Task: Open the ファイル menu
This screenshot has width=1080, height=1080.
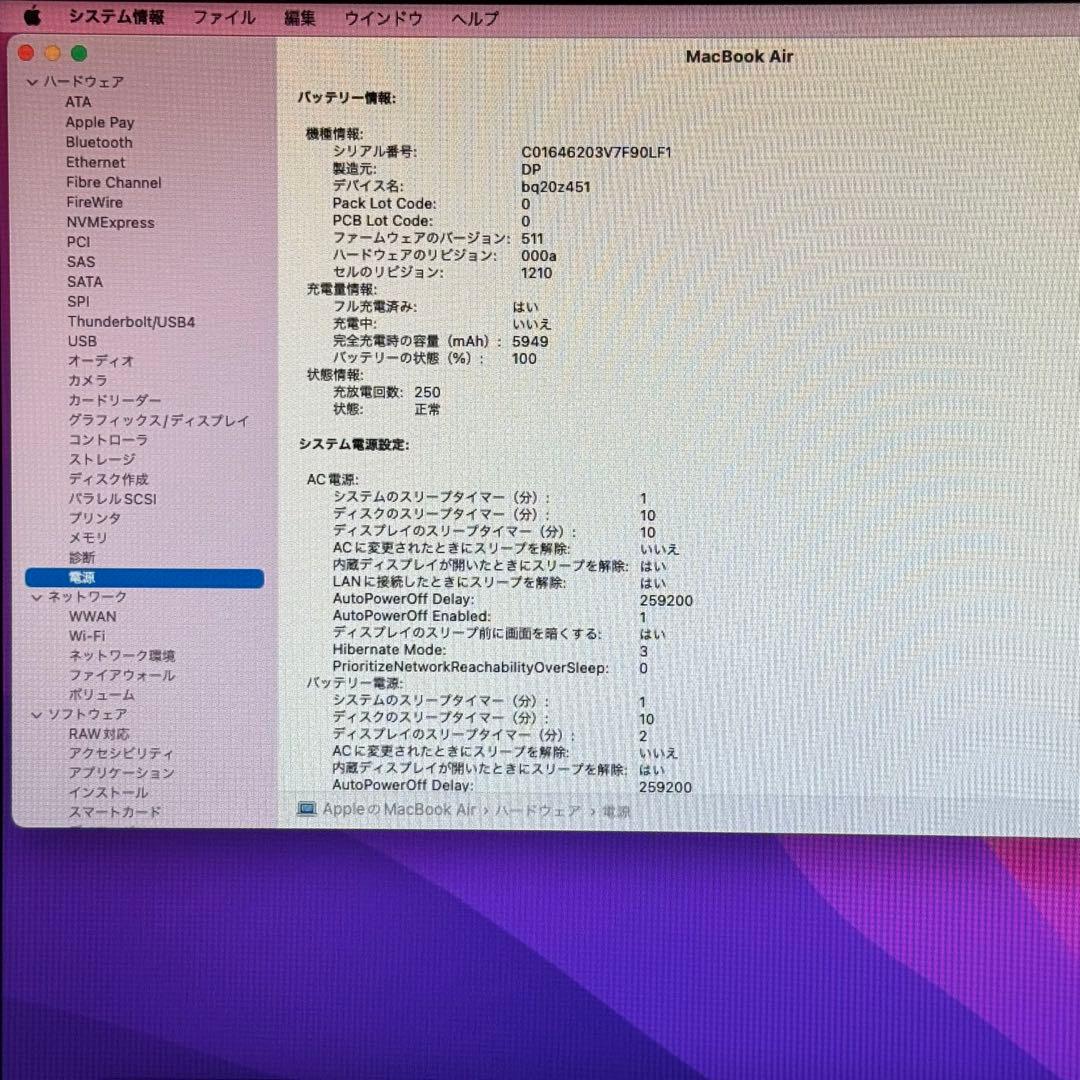Action: click(x=224, y=17)
